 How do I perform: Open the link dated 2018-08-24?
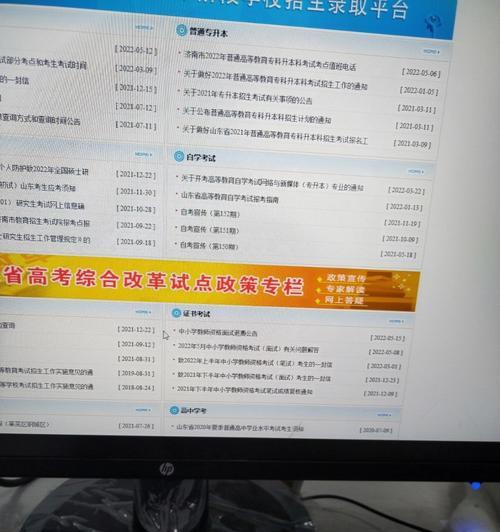coord(46,386)
